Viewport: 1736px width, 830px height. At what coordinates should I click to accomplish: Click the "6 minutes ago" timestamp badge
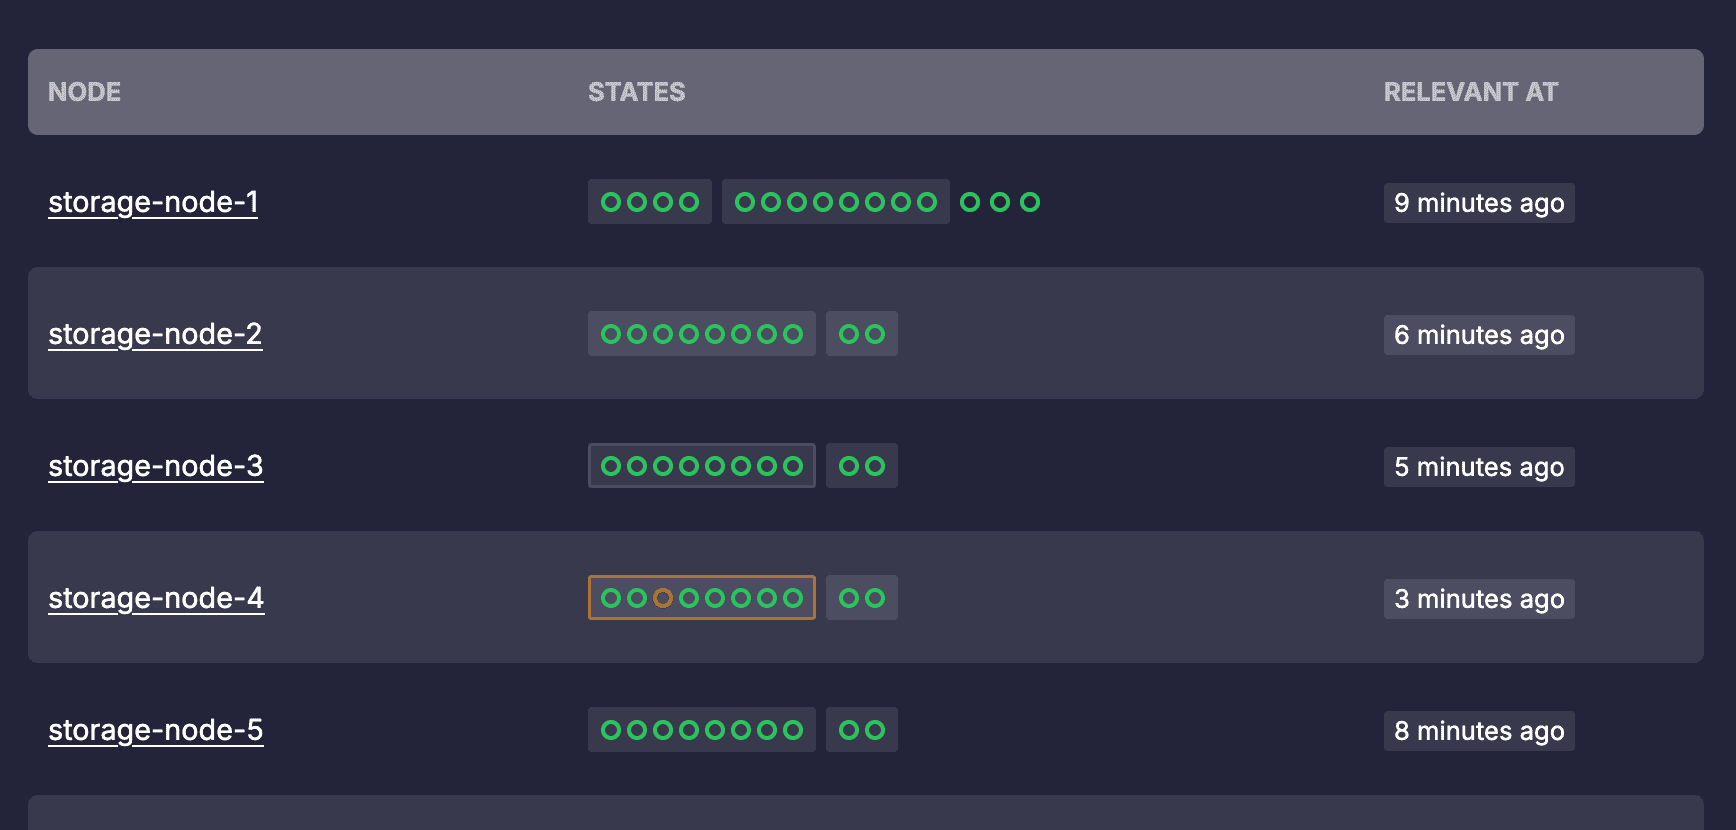[1479, 335]
